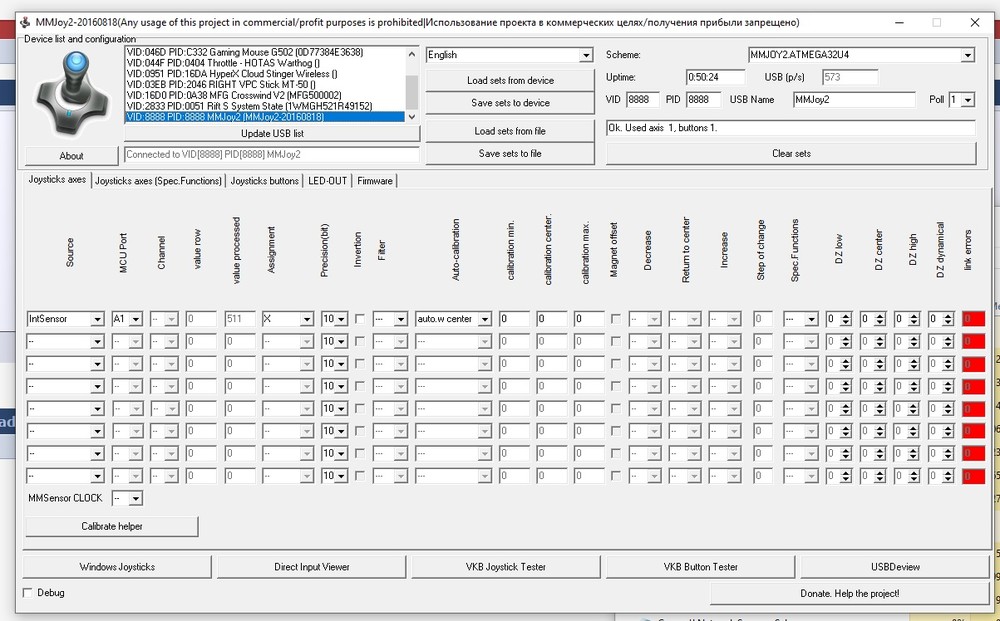Open Filter dropdown in IntSensor row
1000x621 pixels.
[401, 319]
